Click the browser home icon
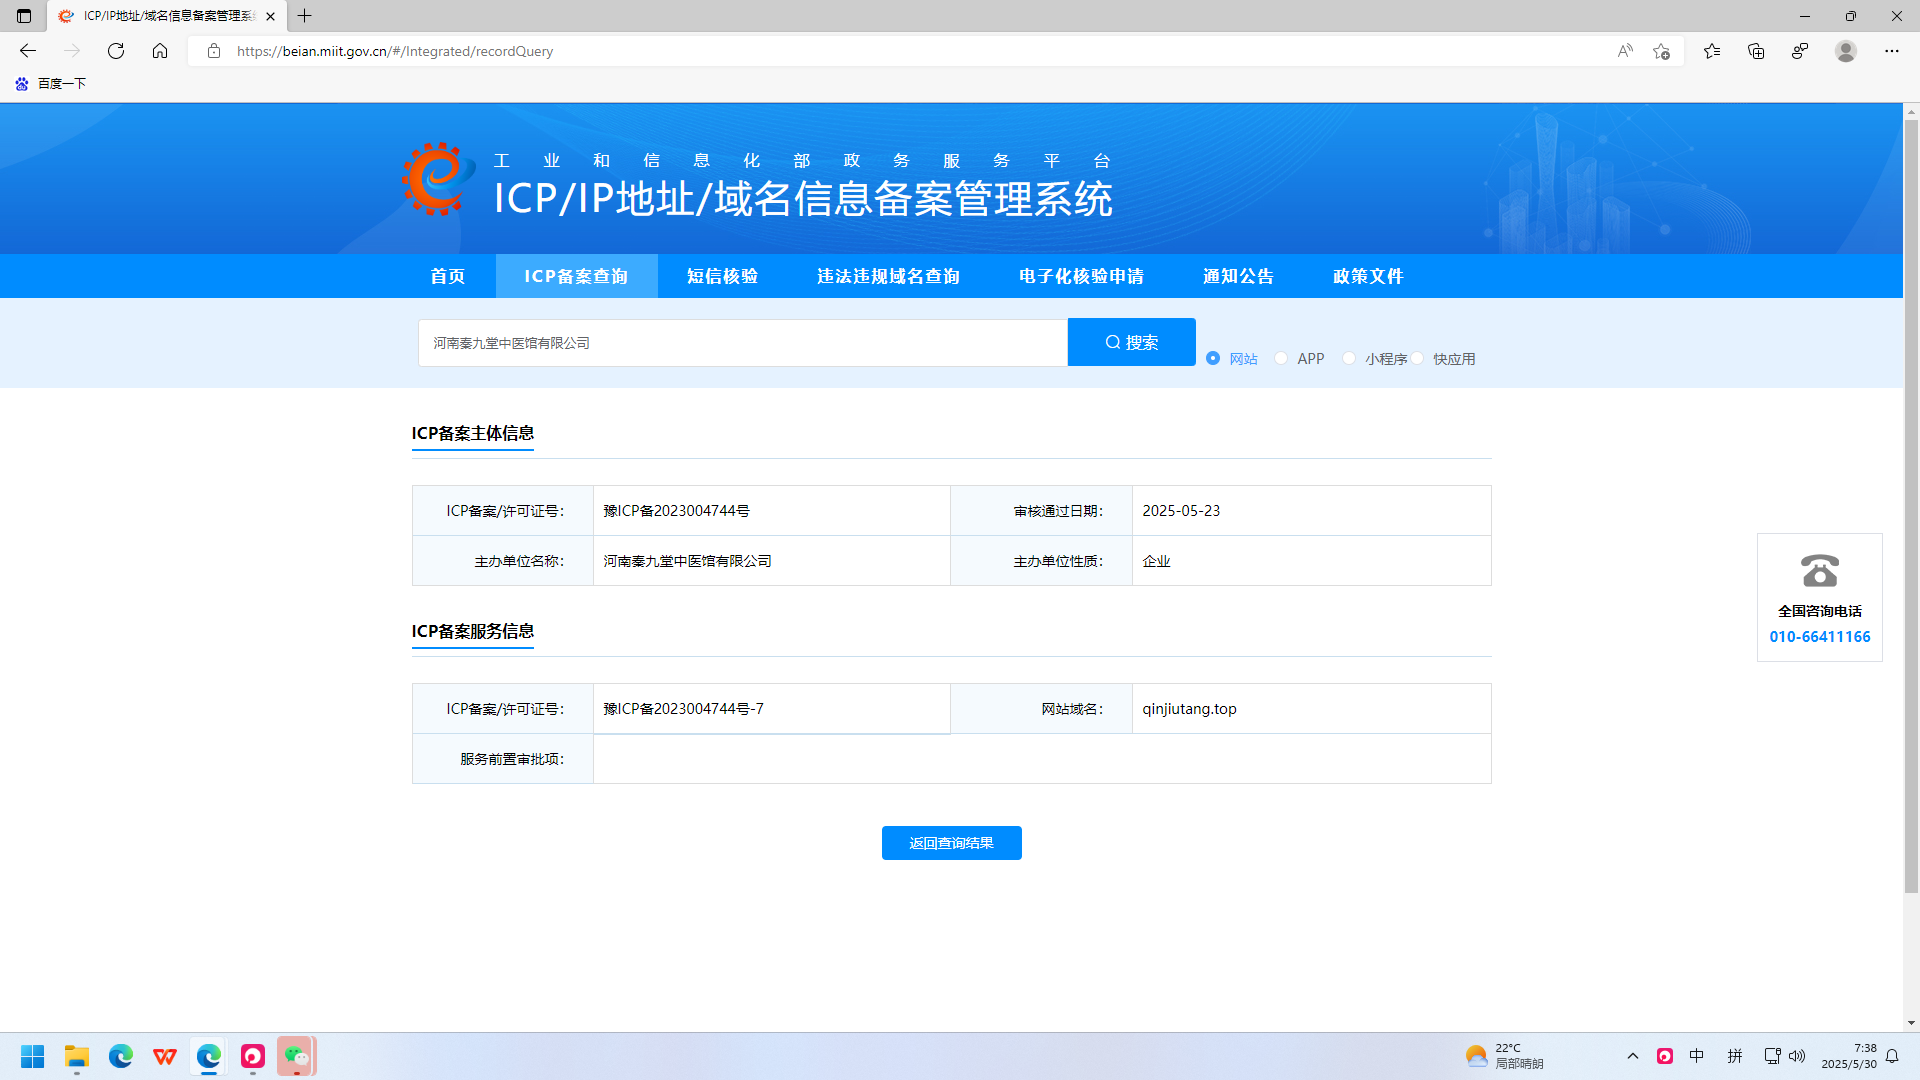This screenshot has height=1080, width=1920. coord(160,51)
